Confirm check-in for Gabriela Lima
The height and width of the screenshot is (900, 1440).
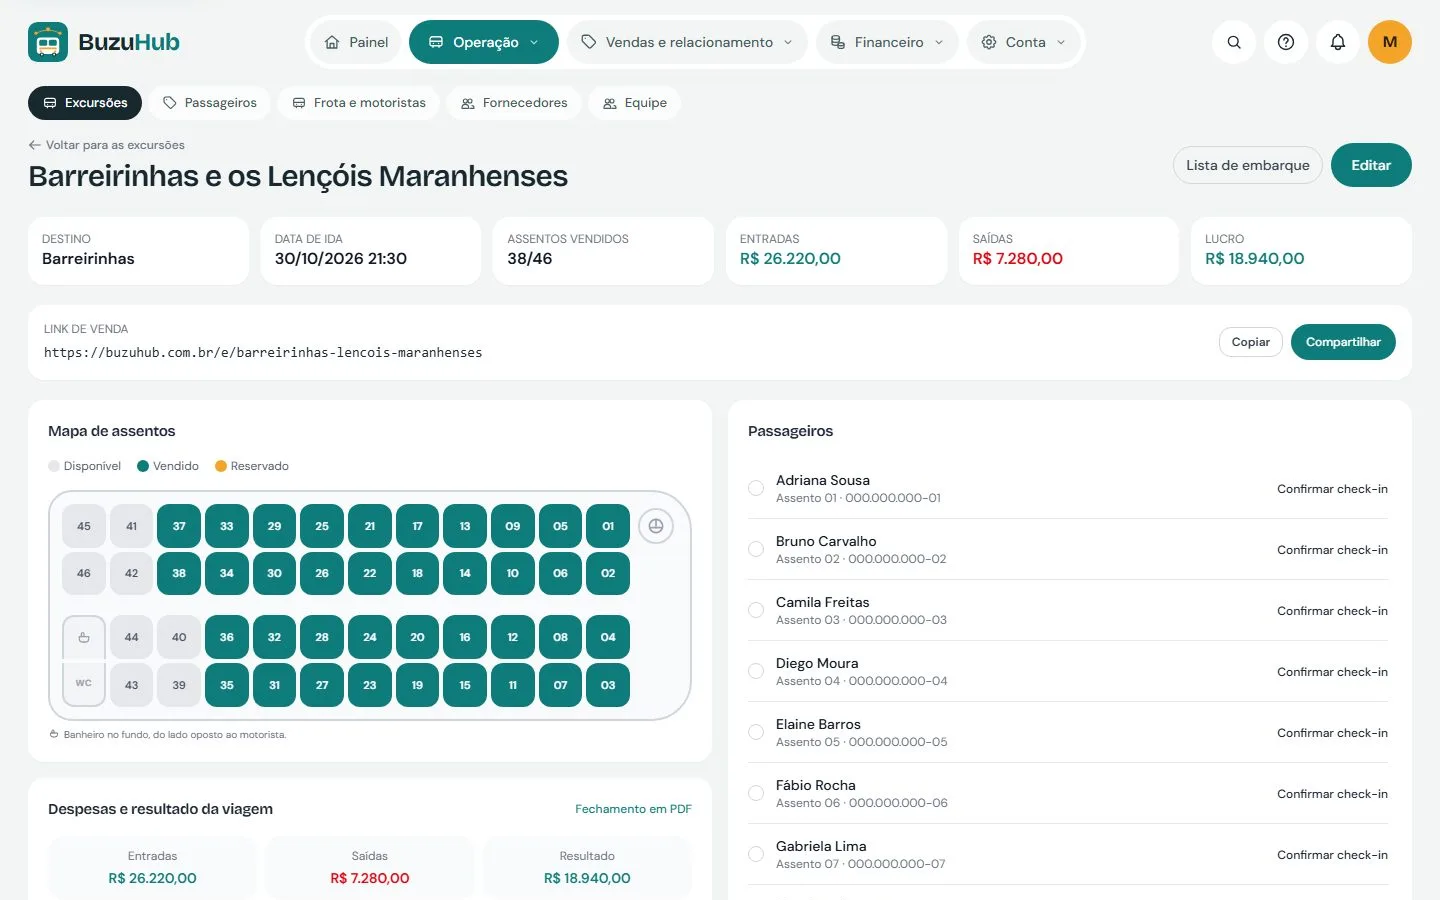(1332, 855)
